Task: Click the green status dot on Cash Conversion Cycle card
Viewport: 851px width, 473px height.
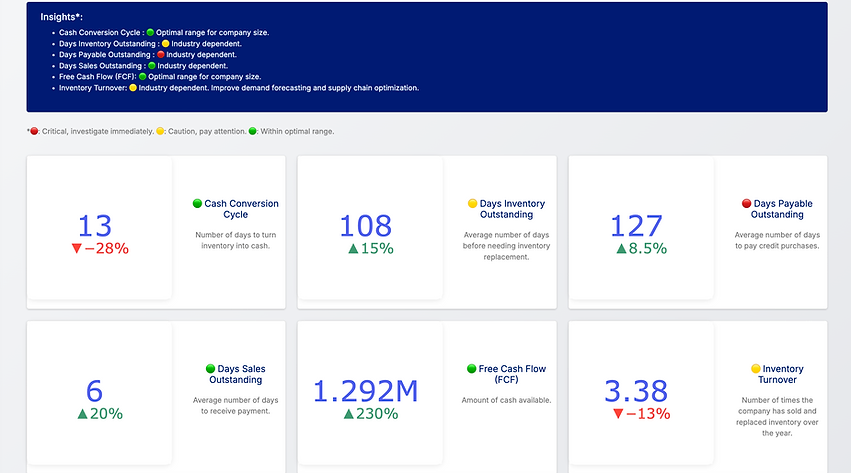Action: 197,204
